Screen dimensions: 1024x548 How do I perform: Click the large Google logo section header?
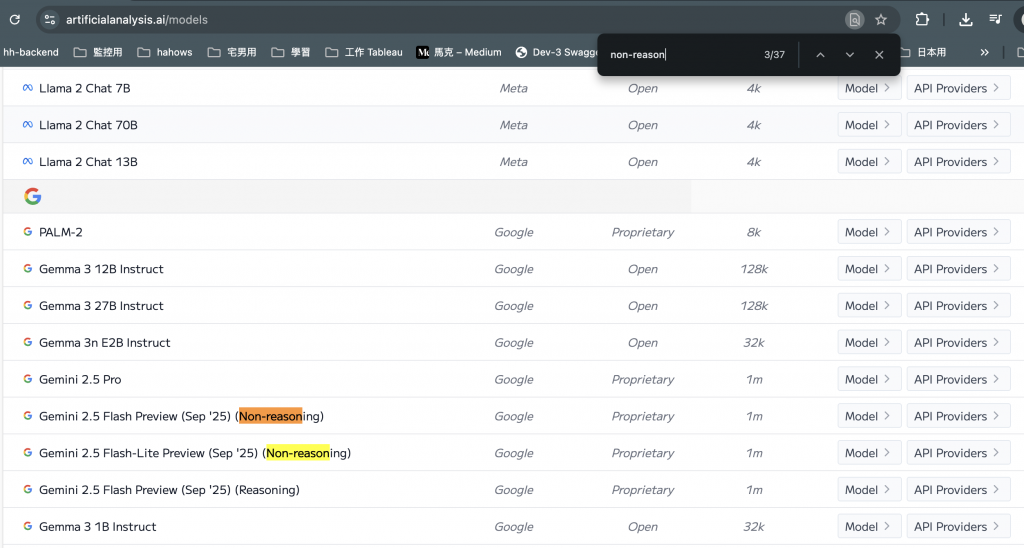33,196
